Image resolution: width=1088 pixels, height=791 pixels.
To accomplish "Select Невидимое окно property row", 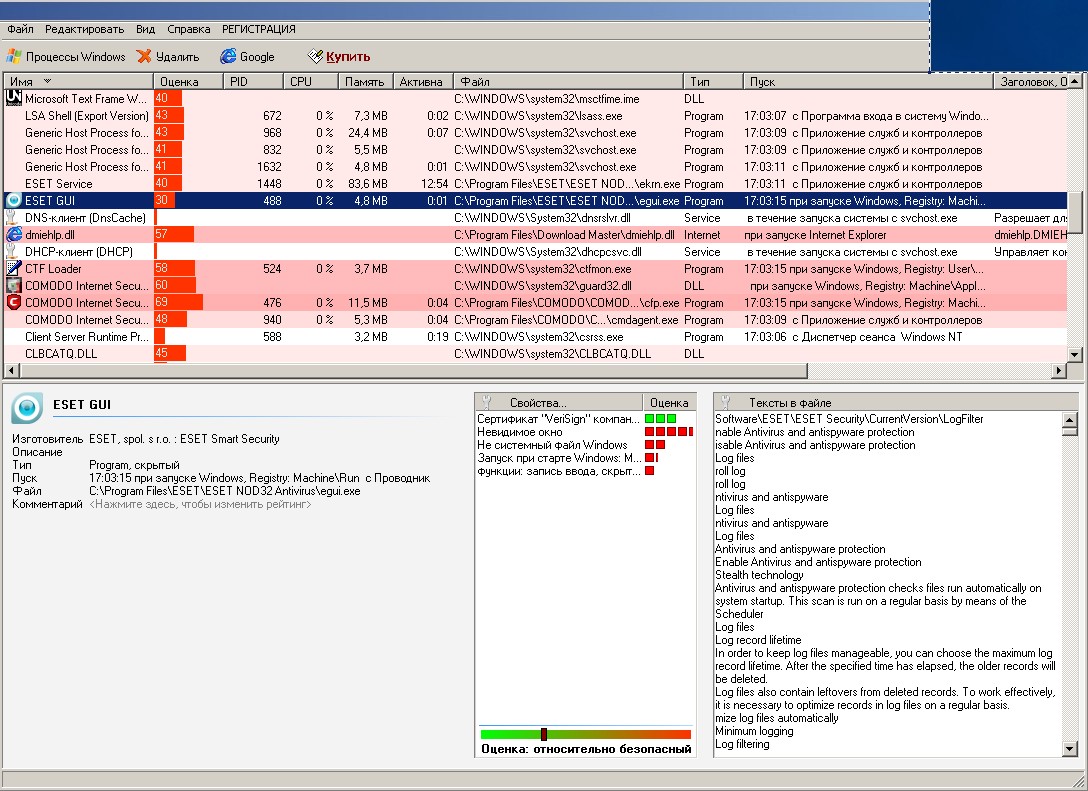I will (x=585, y=432).
